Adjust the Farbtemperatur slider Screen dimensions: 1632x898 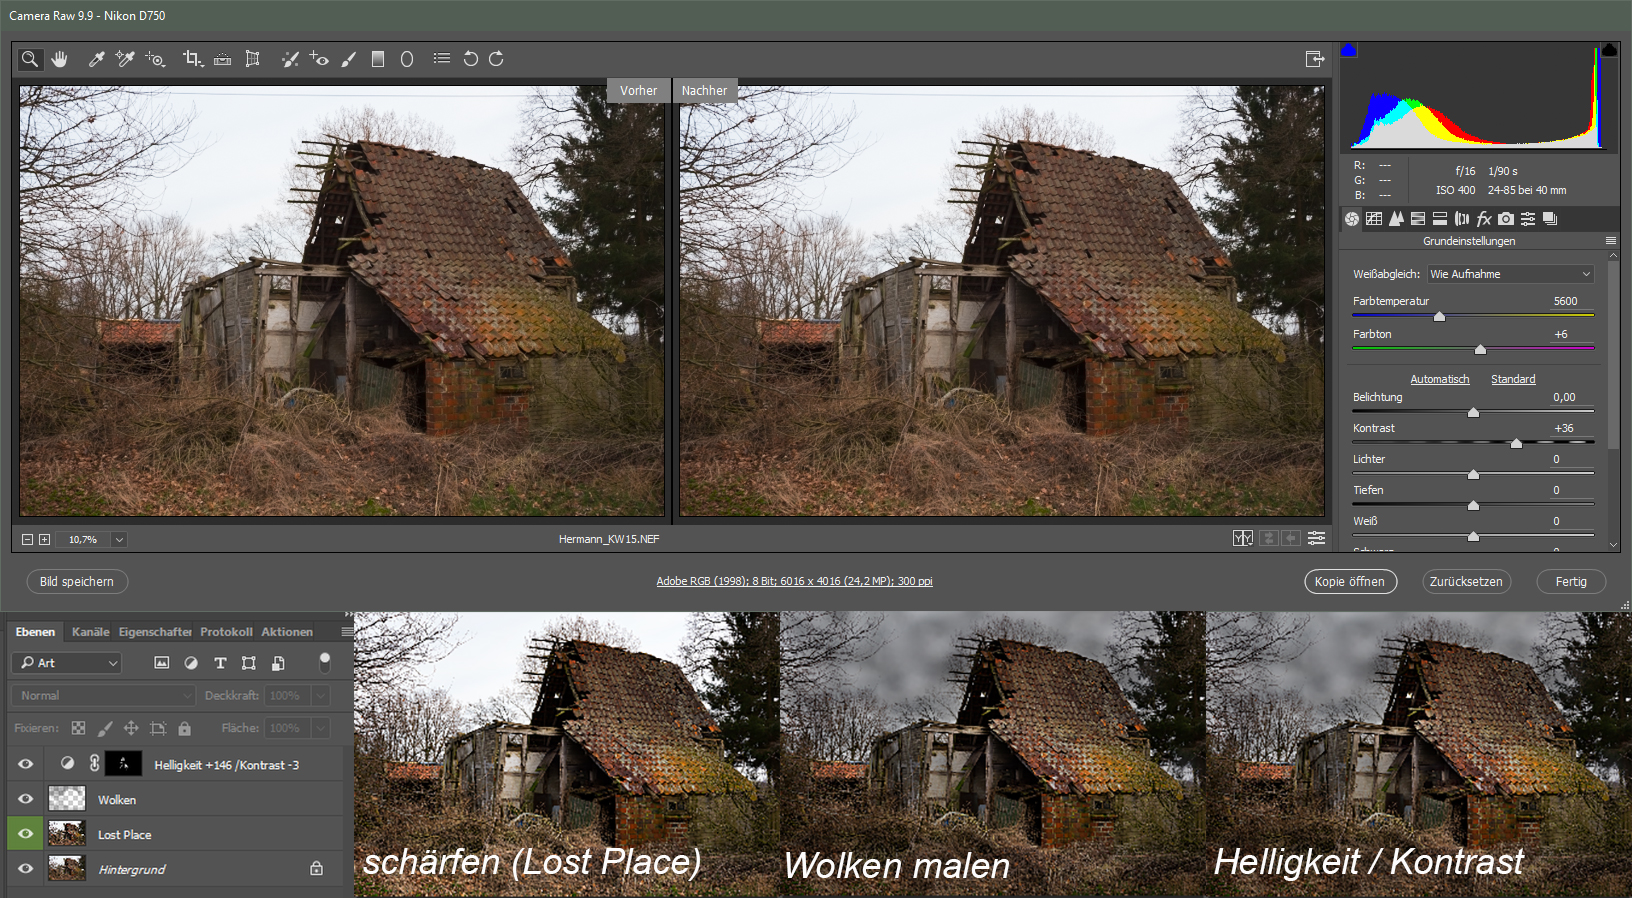1439,316
